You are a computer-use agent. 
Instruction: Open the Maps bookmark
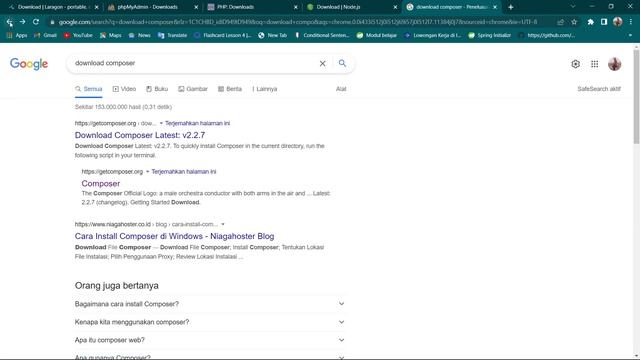111,36
